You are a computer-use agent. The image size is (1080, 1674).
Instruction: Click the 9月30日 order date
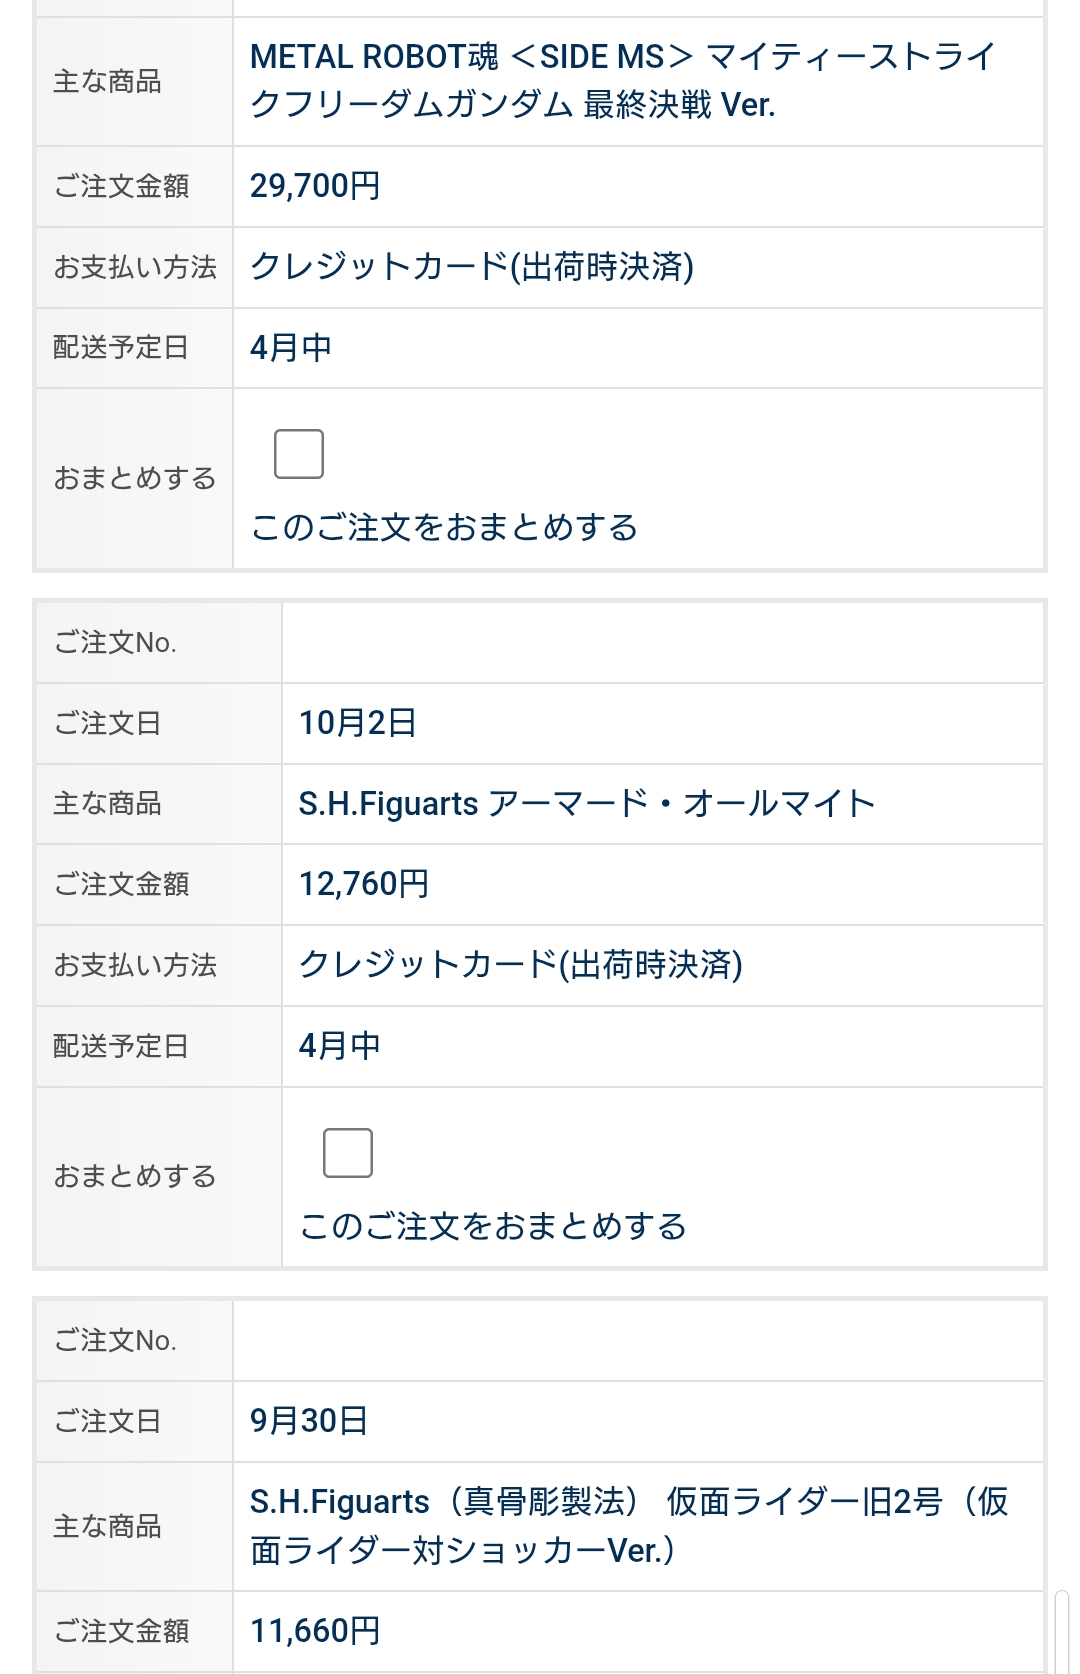tap(309, 1421)
